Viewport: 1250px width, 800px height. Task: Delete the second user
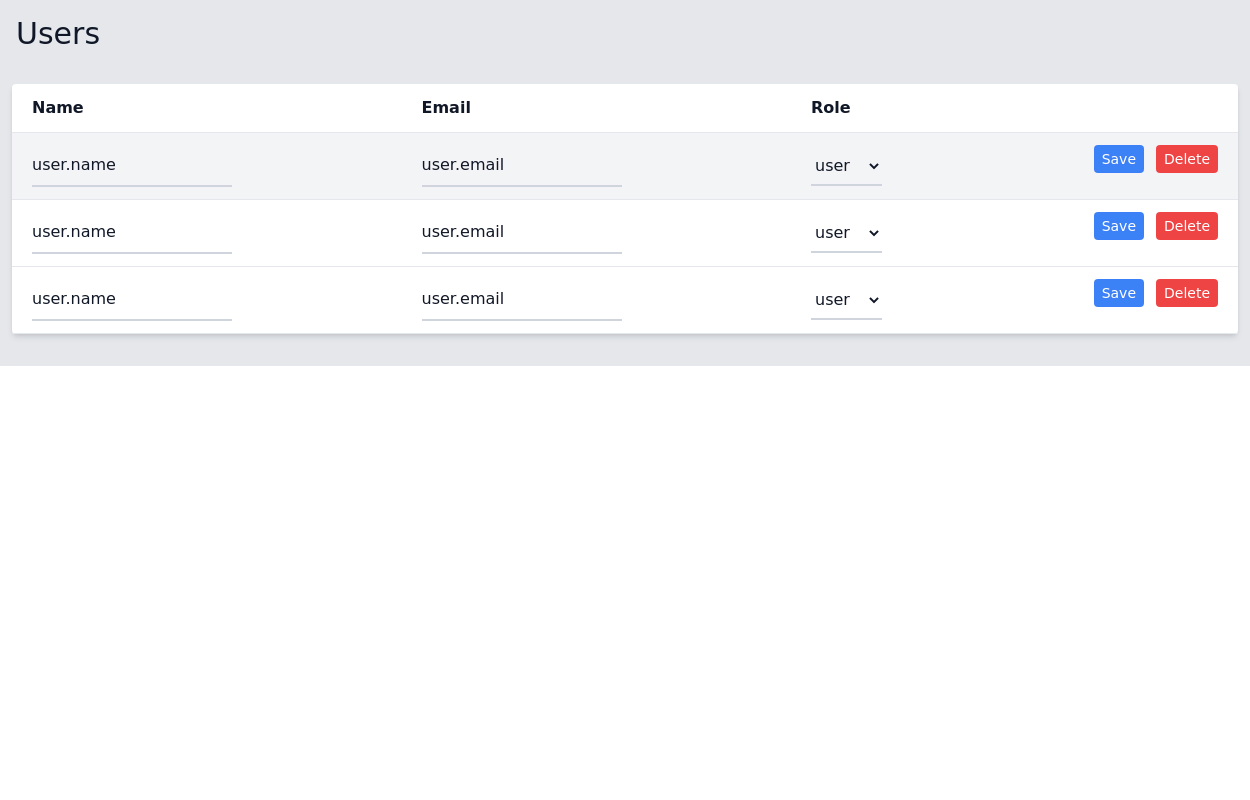pyautogui.click(x=1186, y=226)
